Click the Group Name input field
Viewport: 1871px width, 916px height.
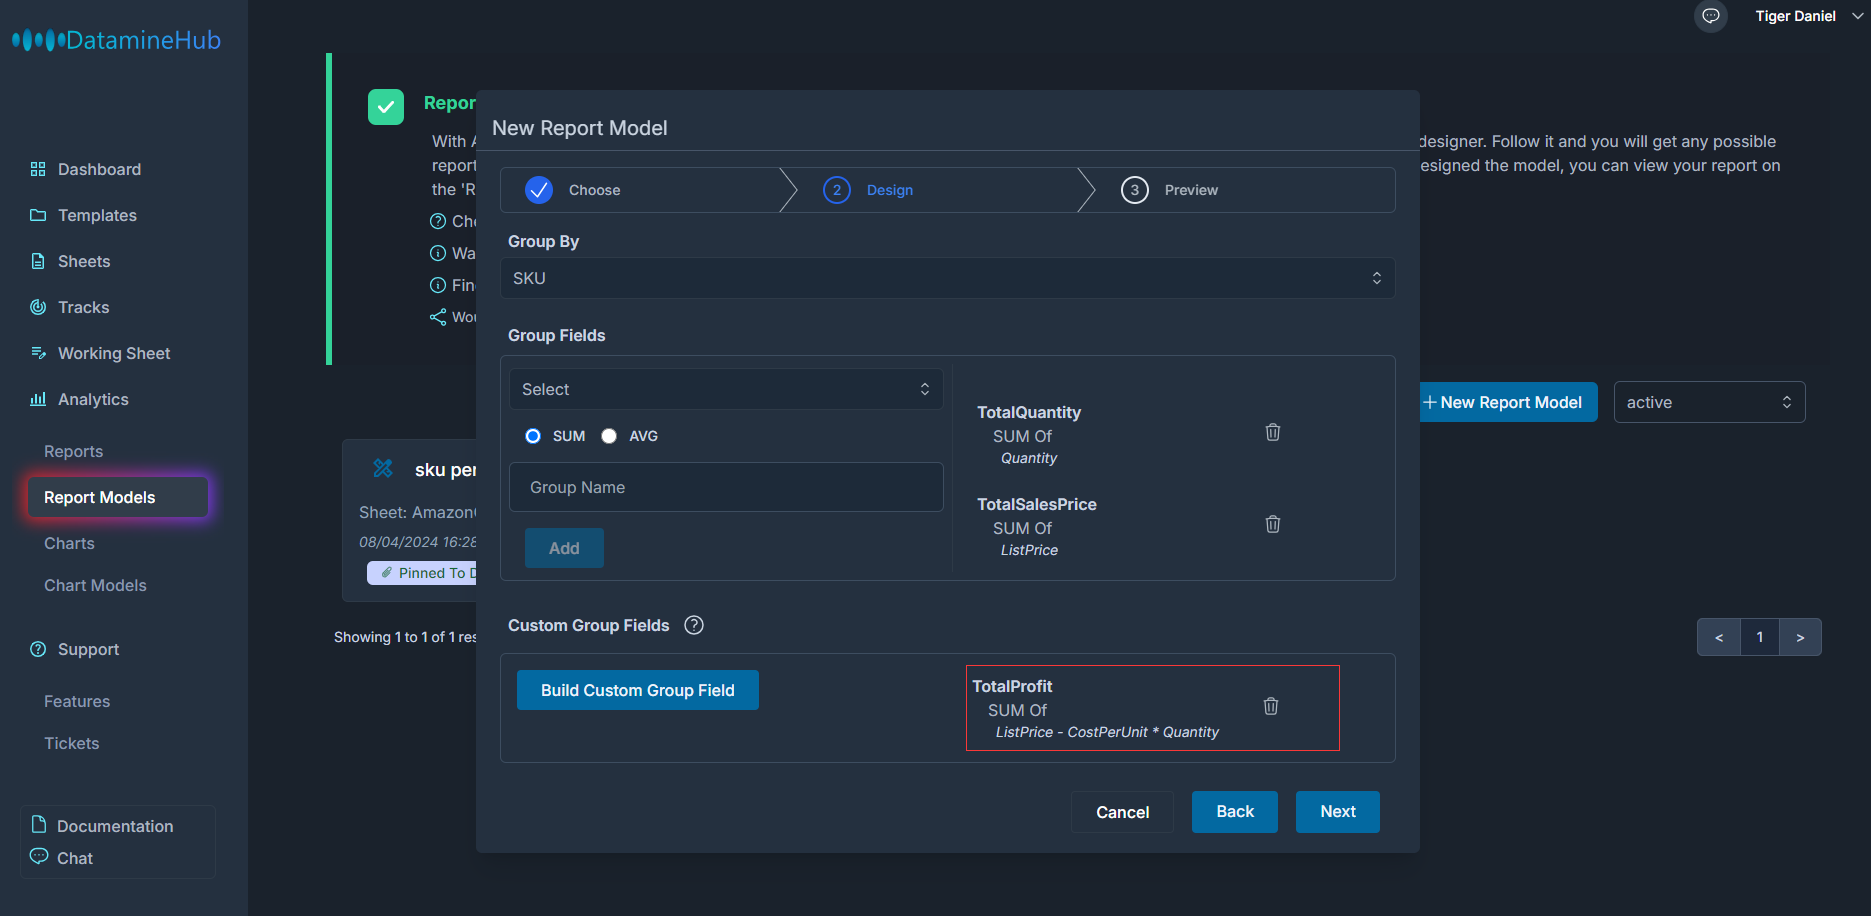(726, 487)
